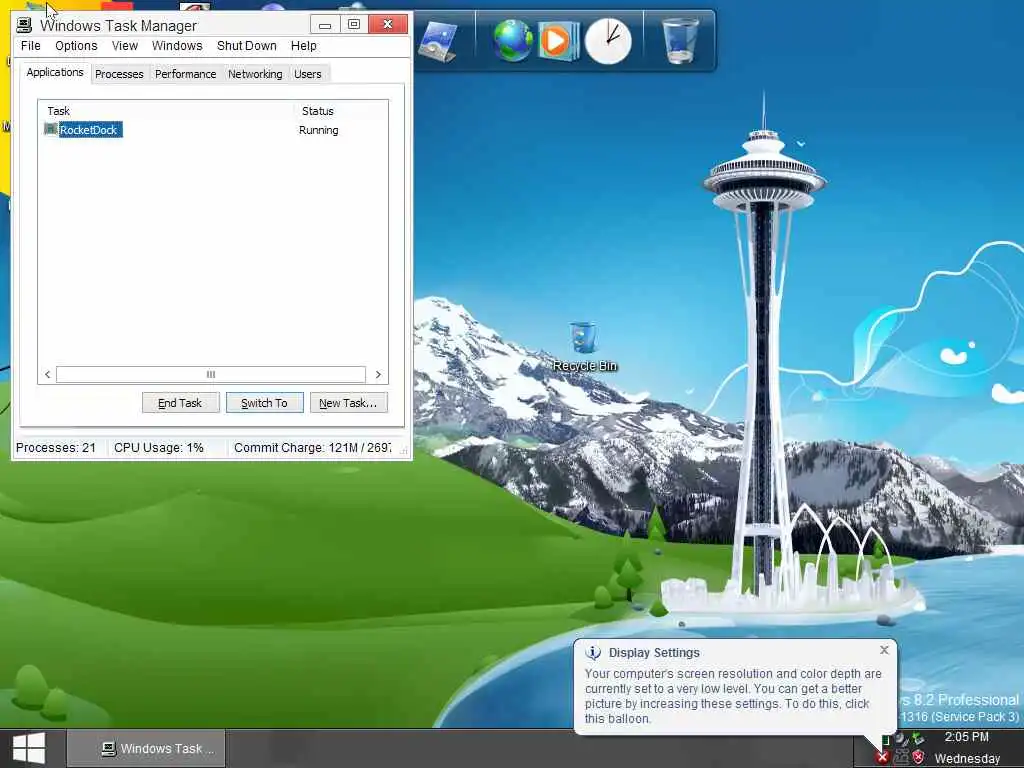The height and width of the screenshot is (768, 1024).
Task: Click the network connection tray icon
Action: pos(901,758)
